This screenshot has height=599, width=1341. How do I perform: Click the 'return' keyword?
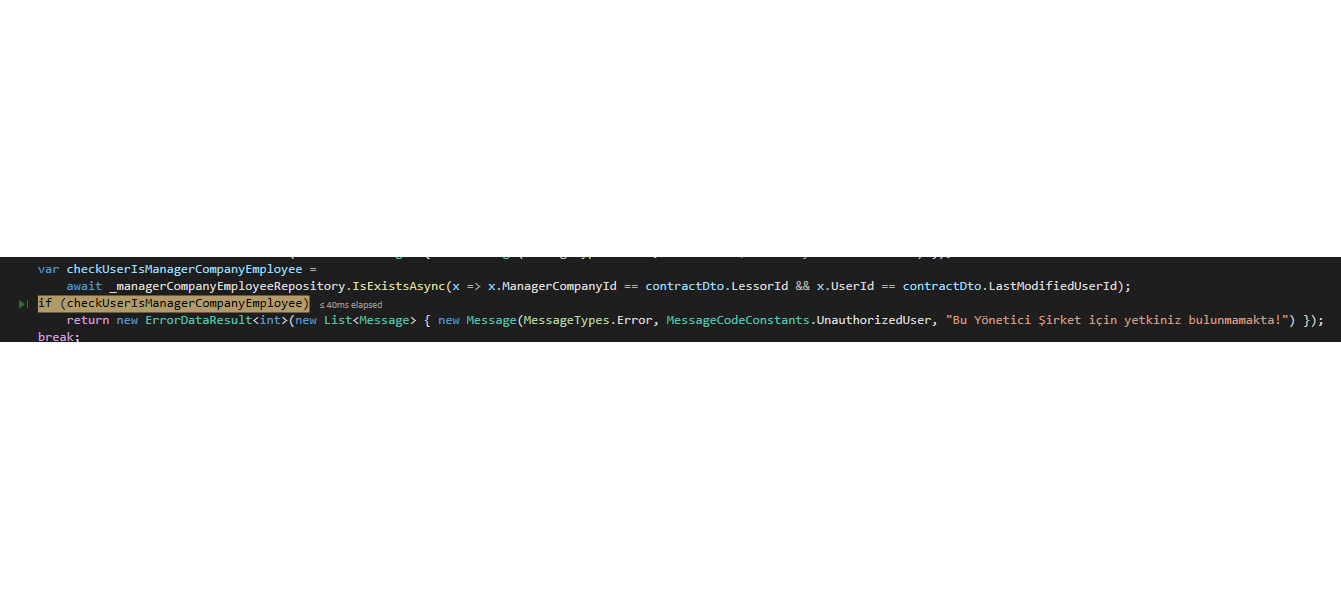click(x=88, y=320)
